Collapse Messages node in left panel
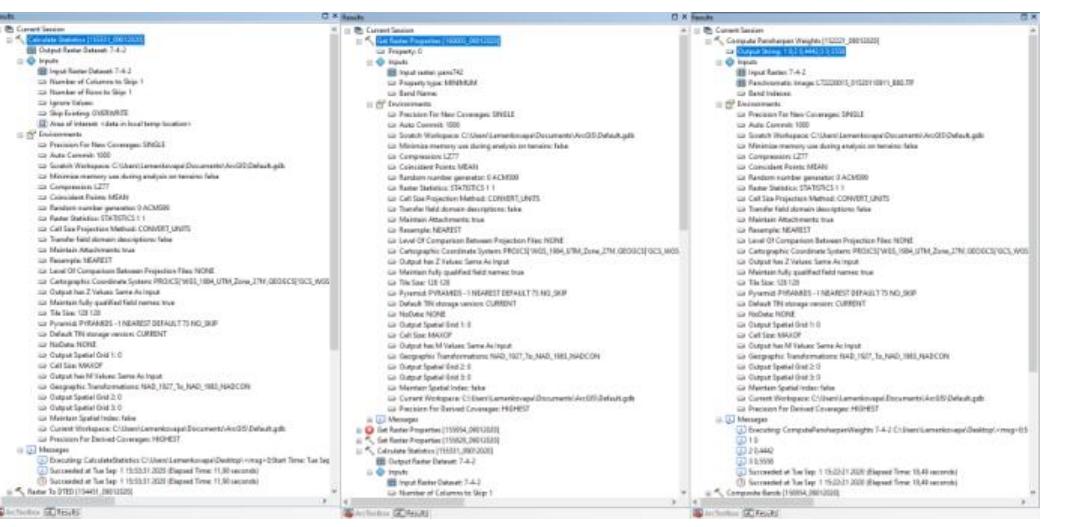 pyautogui.click(x=19, y=449)
